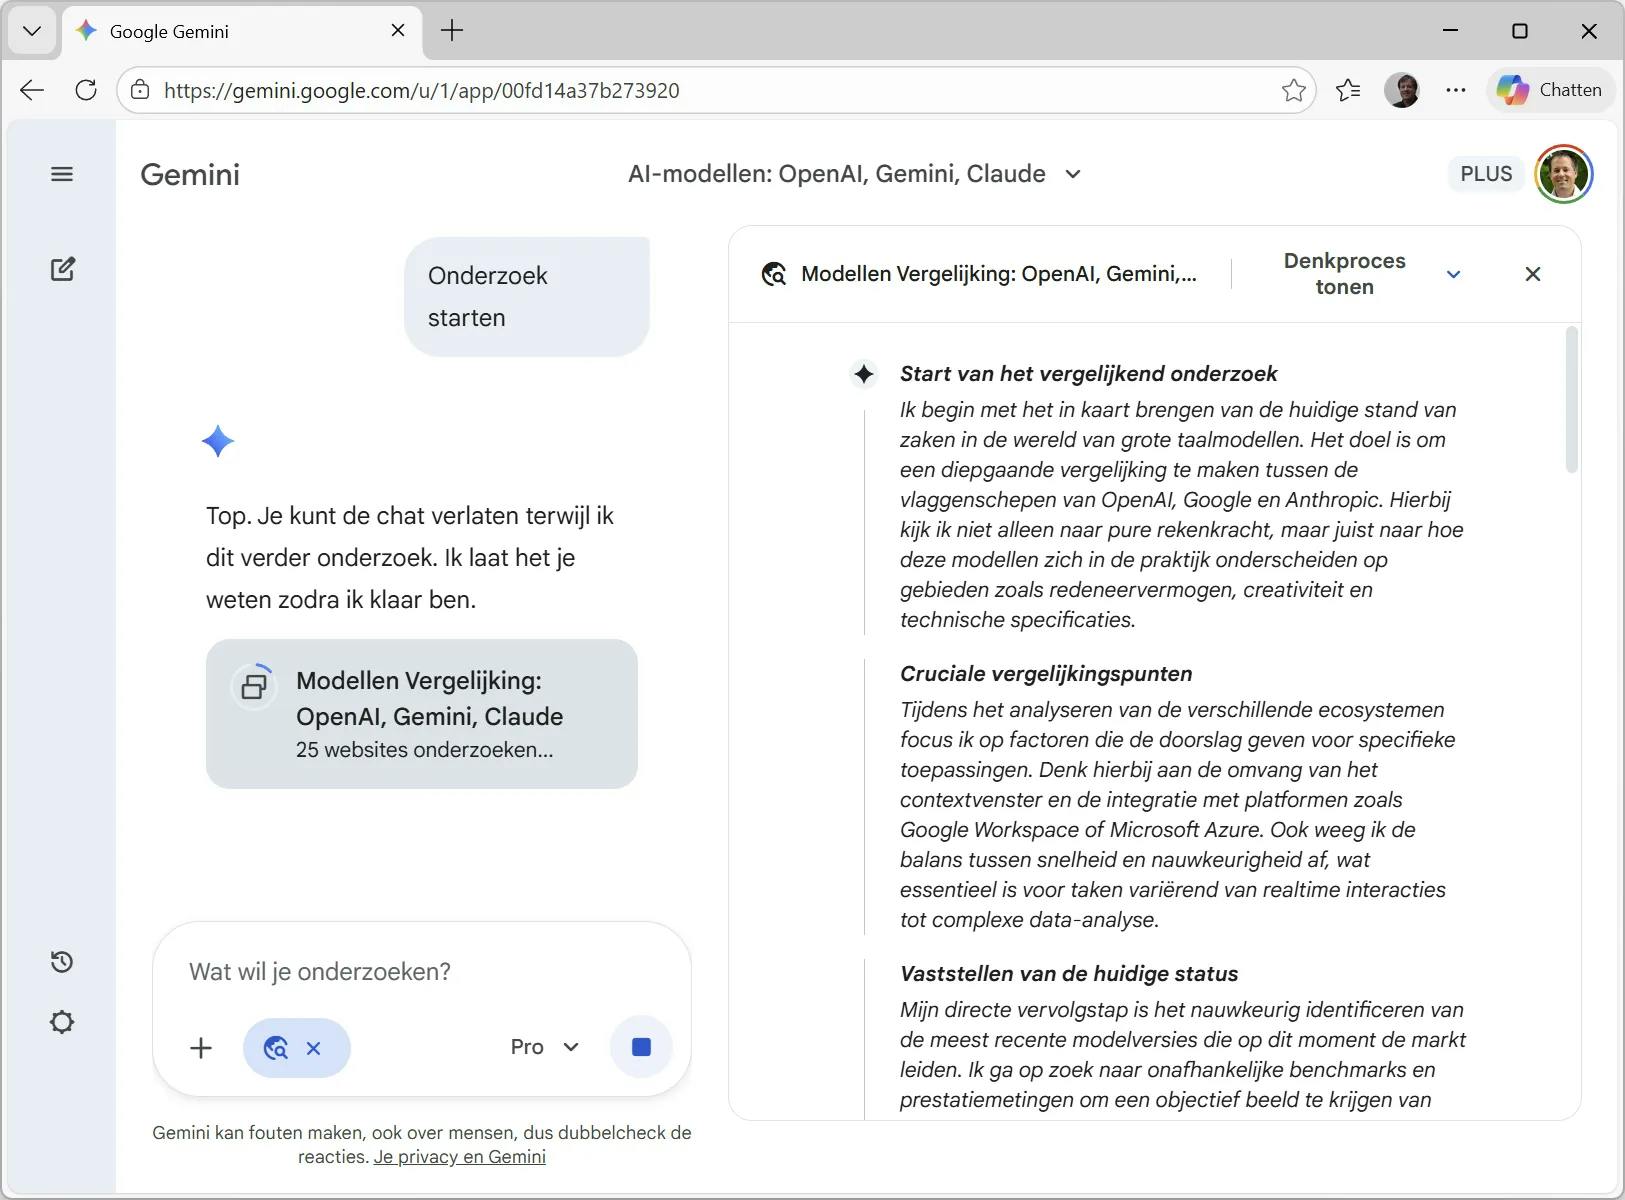The width and height of the screenshot is (1625, 1200).
Task: Click the Onderzoek starten message bubble
Action: [x=527, y=297]
